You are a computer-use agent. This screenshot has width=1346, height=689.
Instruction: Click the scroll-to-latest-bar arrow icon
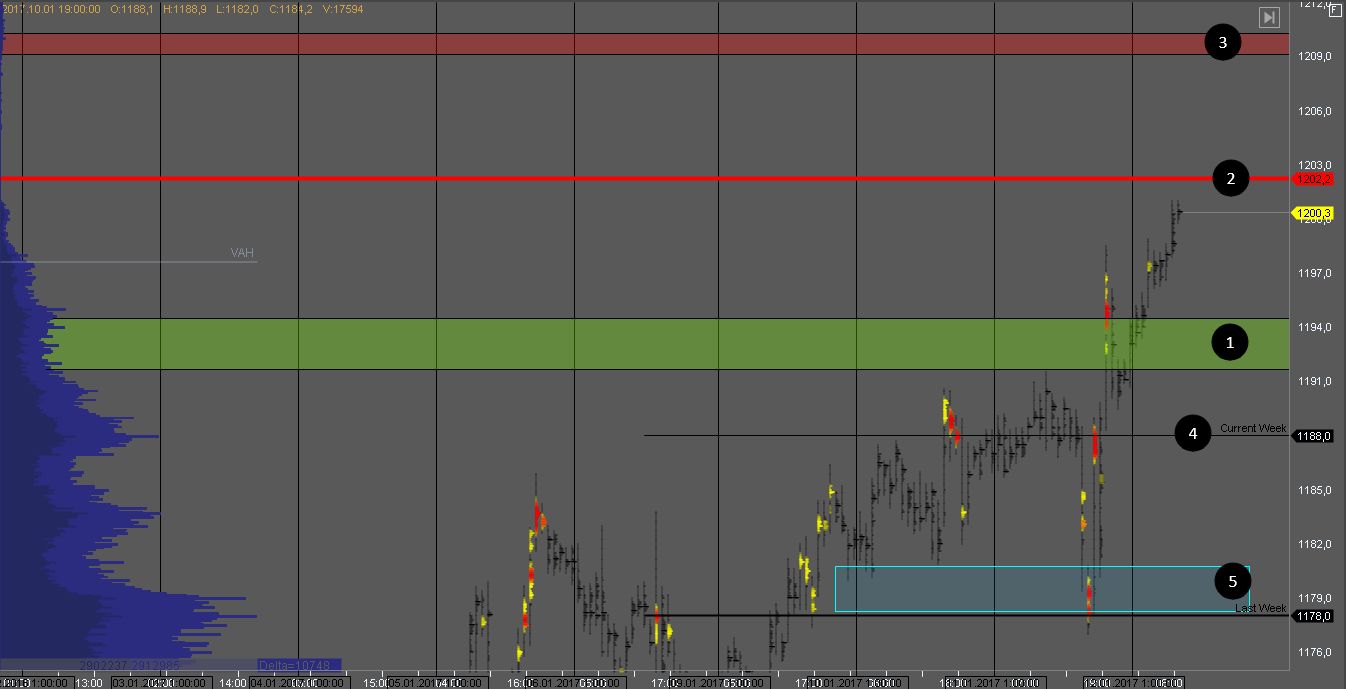click(x=1268, y=17)
